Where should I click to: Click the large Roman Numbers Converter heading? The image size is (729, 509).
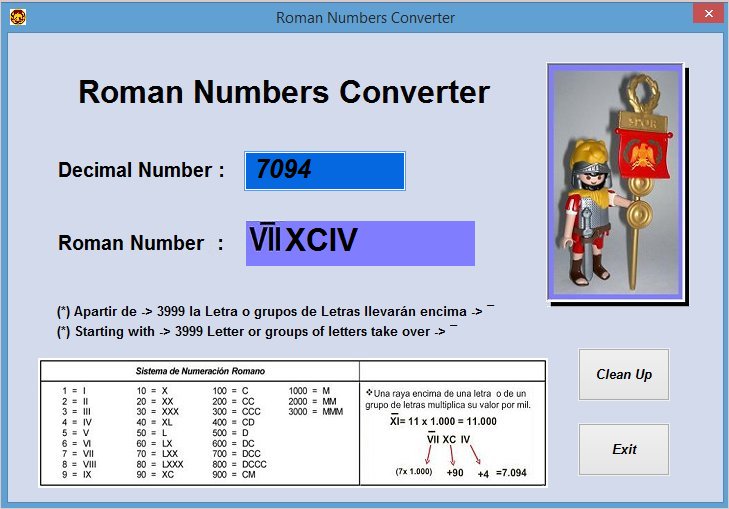tap(284, 92)
